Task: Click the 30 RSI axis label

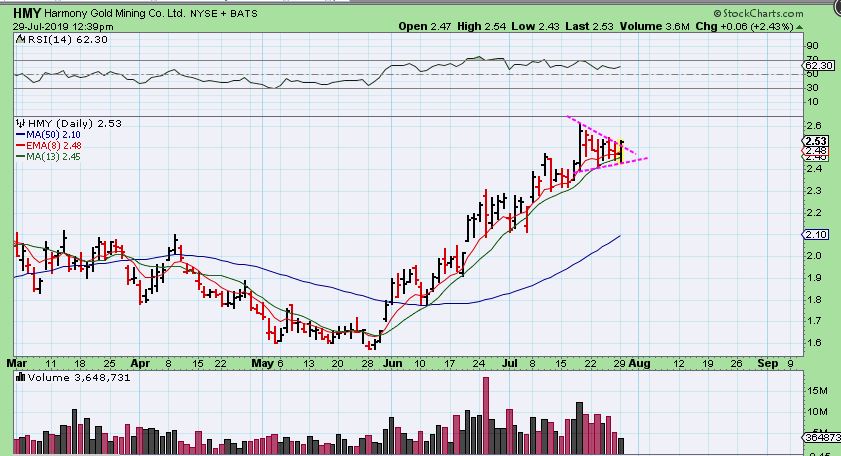Action: (x=813, y=87)
